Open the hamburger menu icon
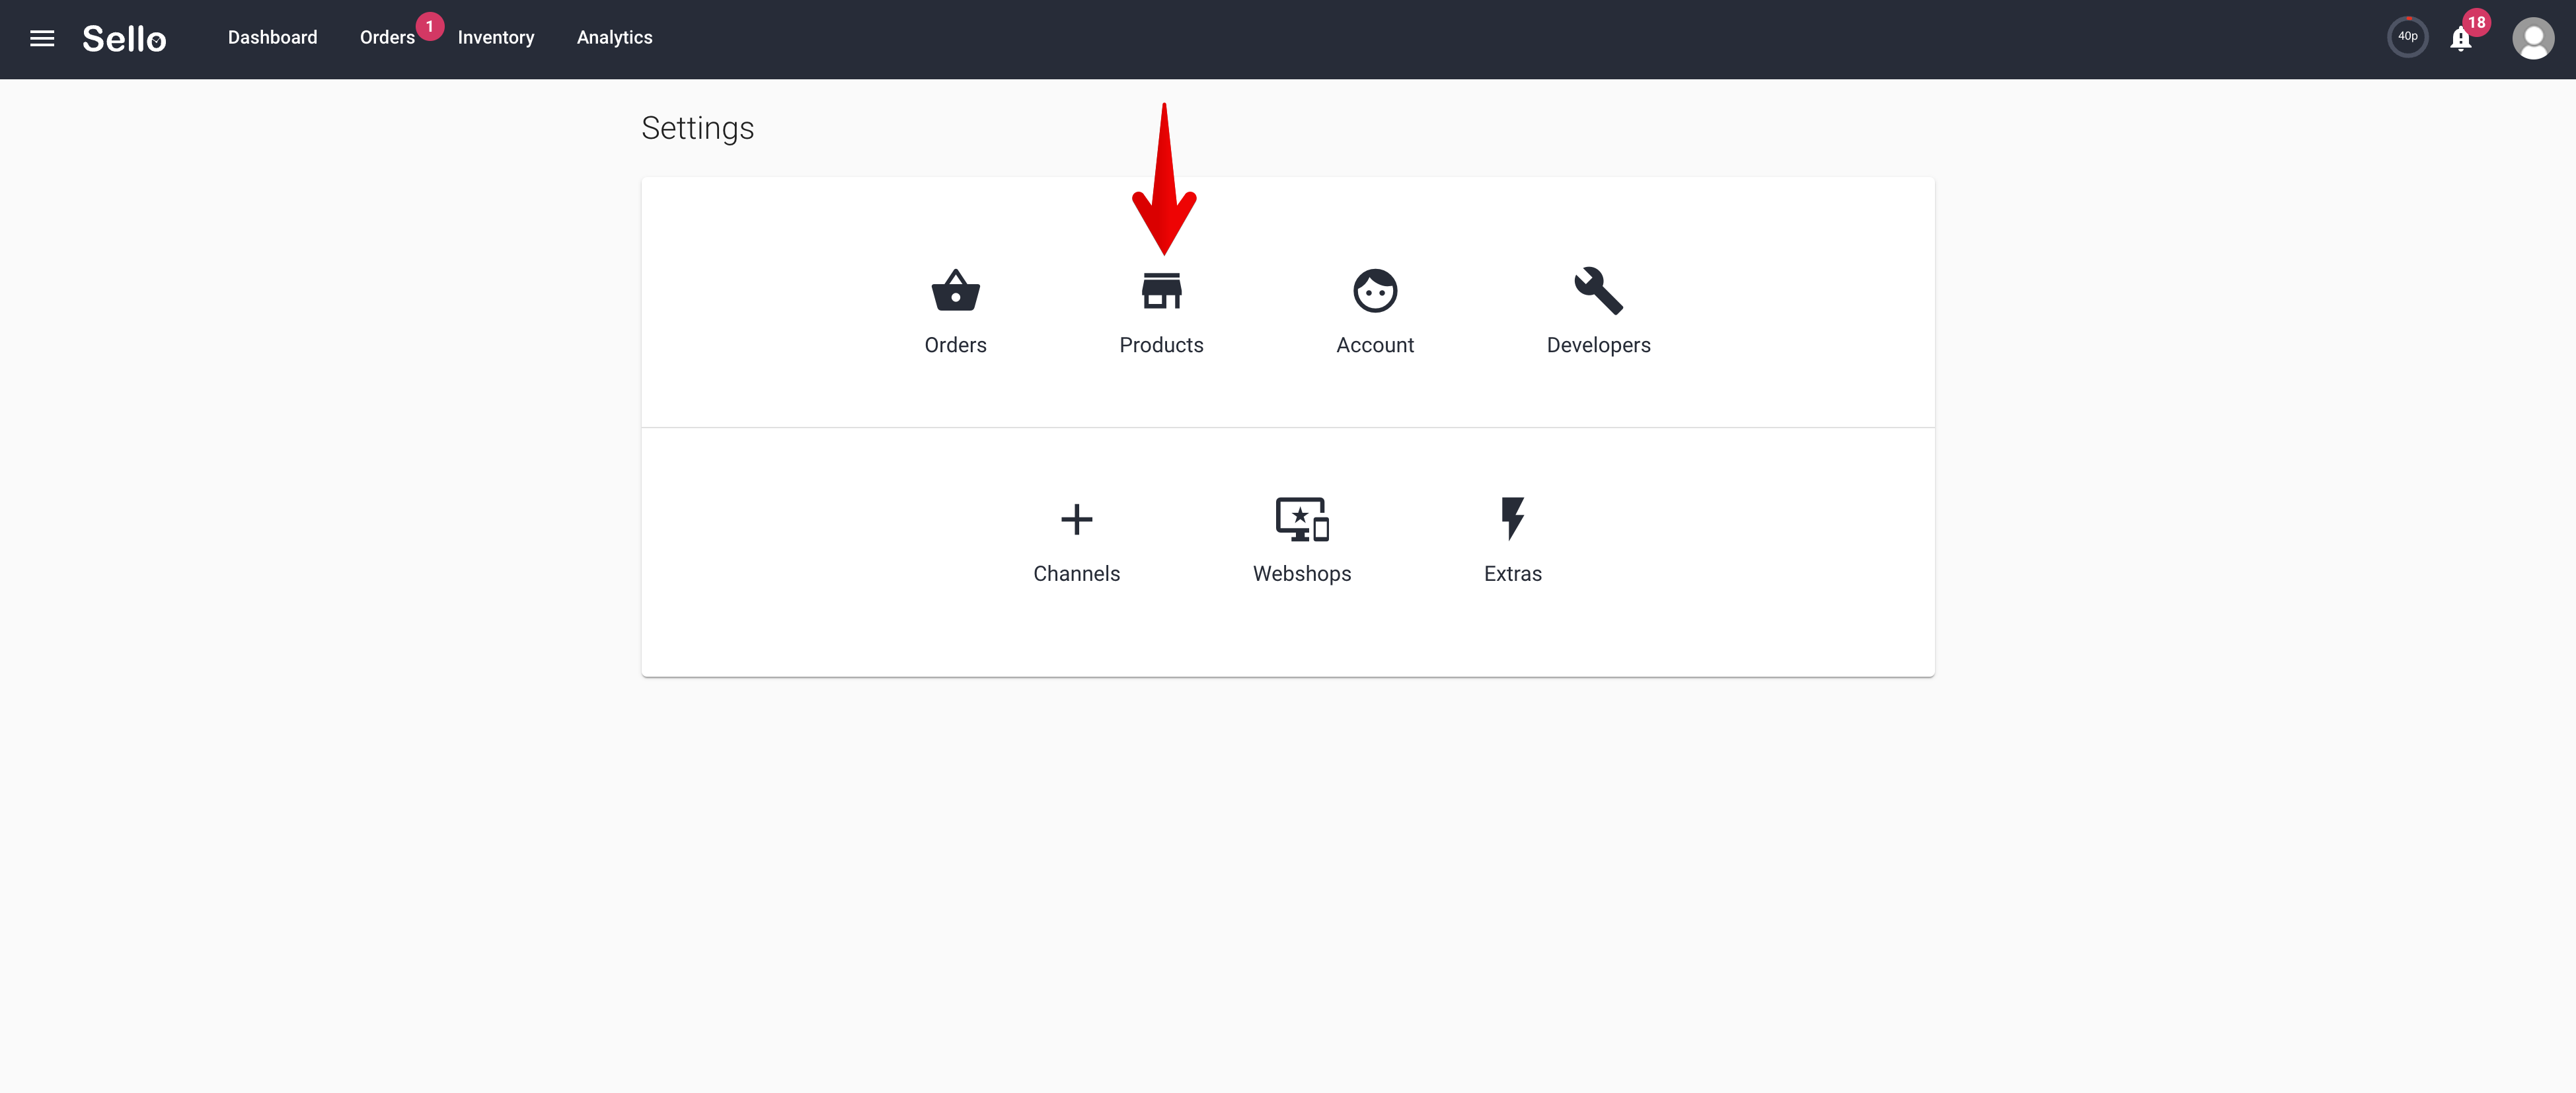Image resolution: width=2576 pixels, height=1093 pixels. 42,38
